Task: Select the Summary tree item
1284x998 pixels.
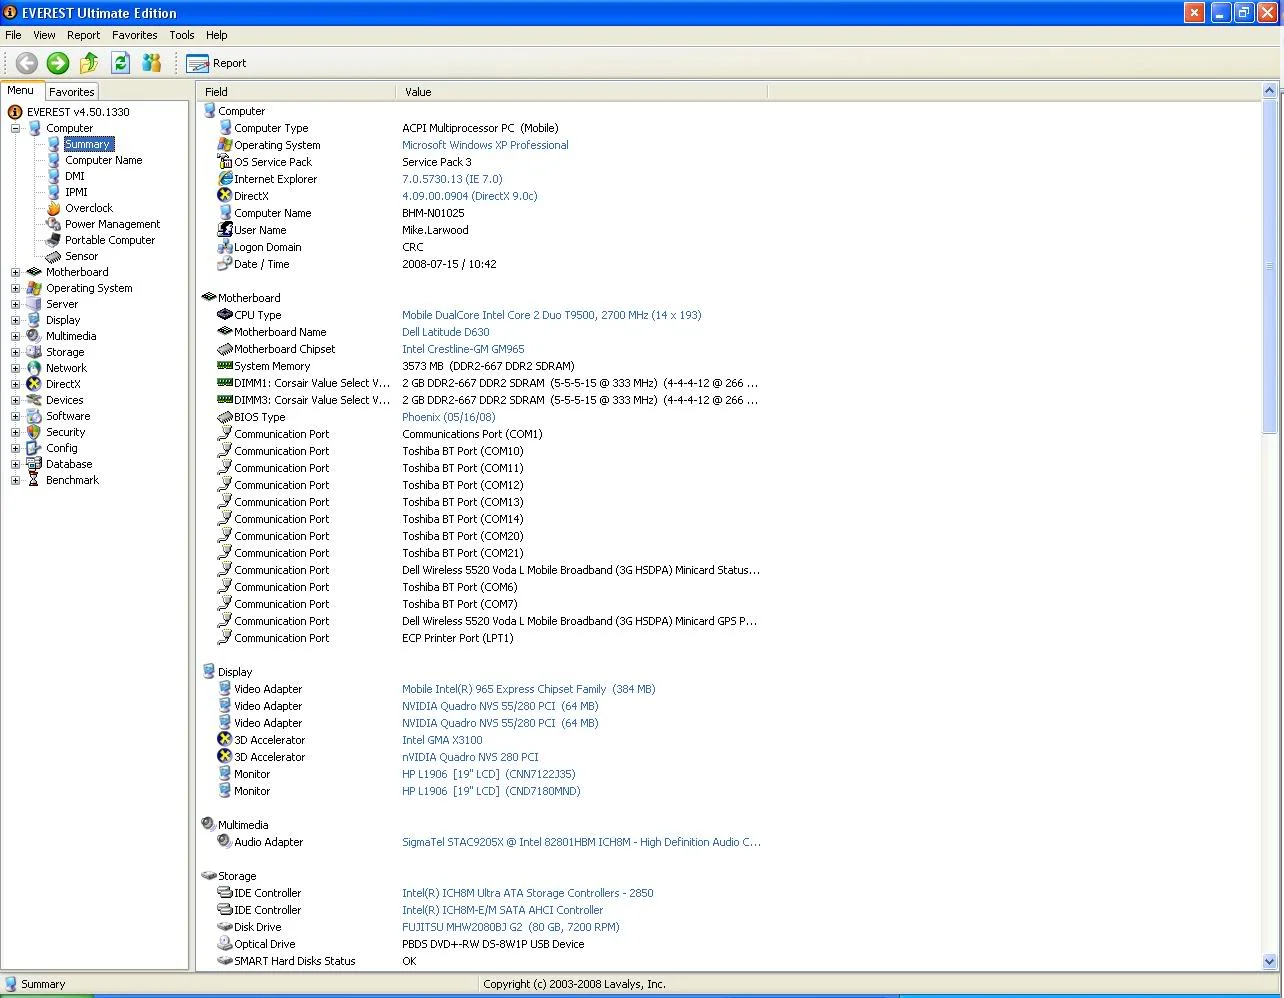Action: click(x=88, y=144)
